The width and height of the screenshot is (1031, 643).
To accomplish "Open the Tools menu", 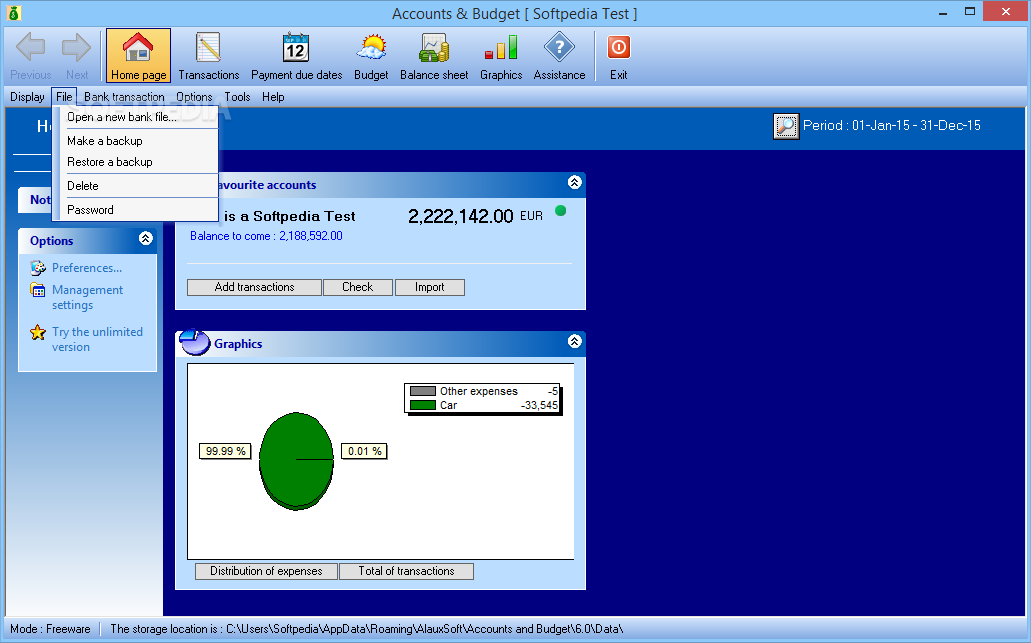I will (237, 97).
